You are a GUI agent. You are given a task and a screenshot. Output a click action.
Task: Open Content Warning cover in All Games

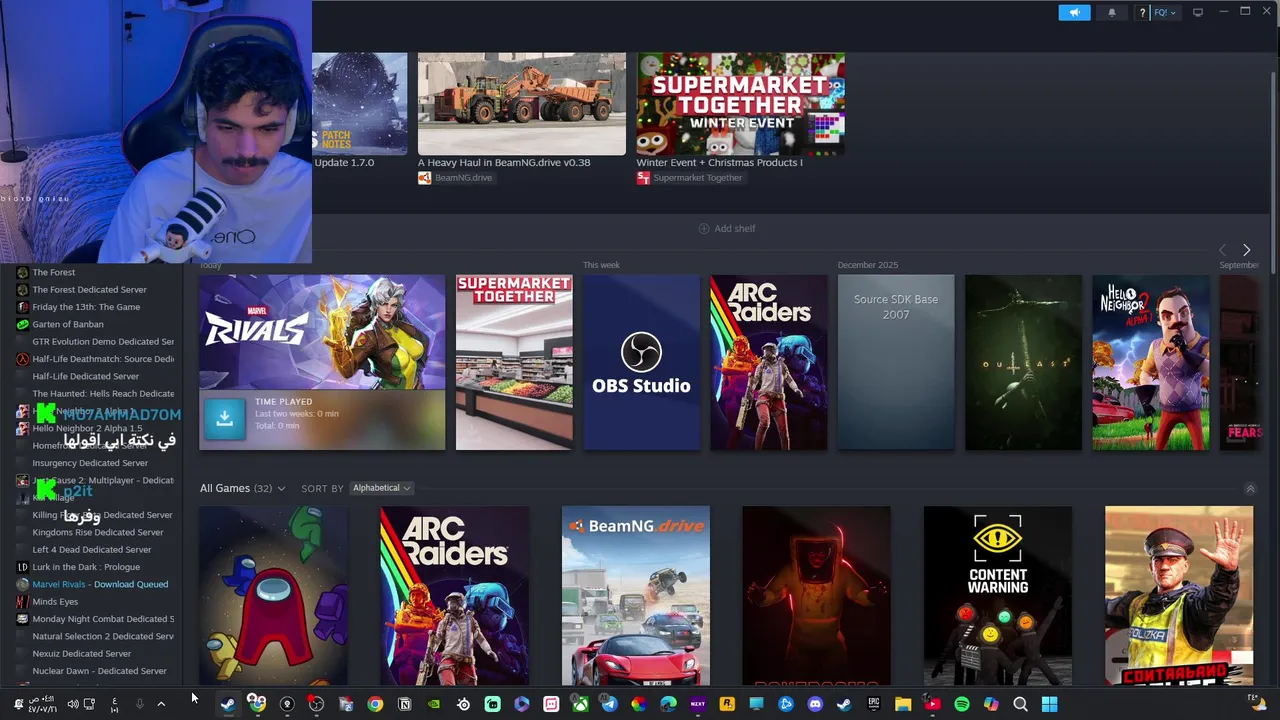(998, 596)
